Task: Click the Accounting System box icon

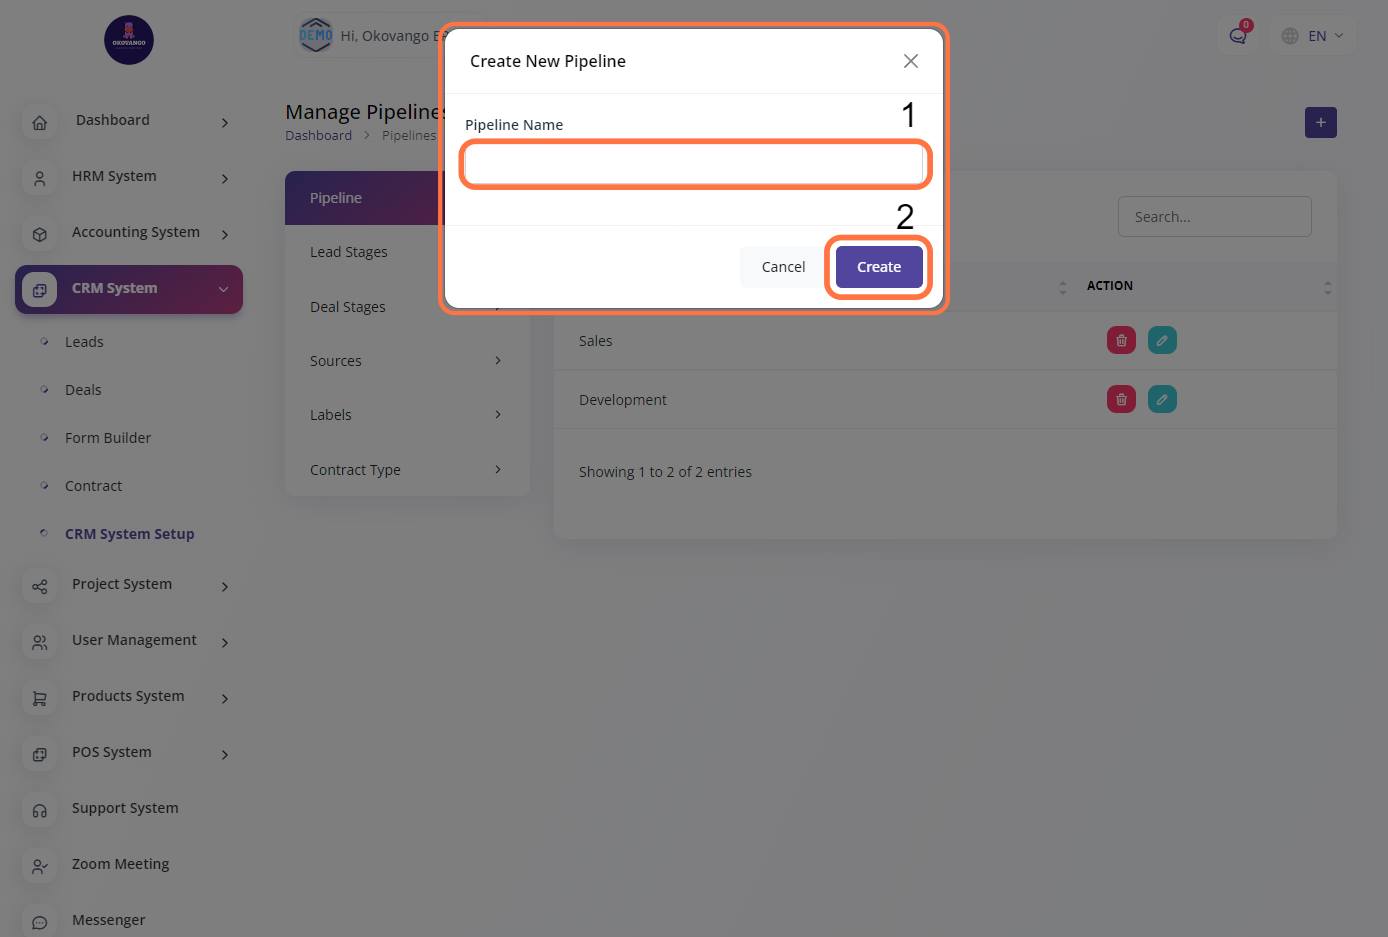Action: point(40,235)
